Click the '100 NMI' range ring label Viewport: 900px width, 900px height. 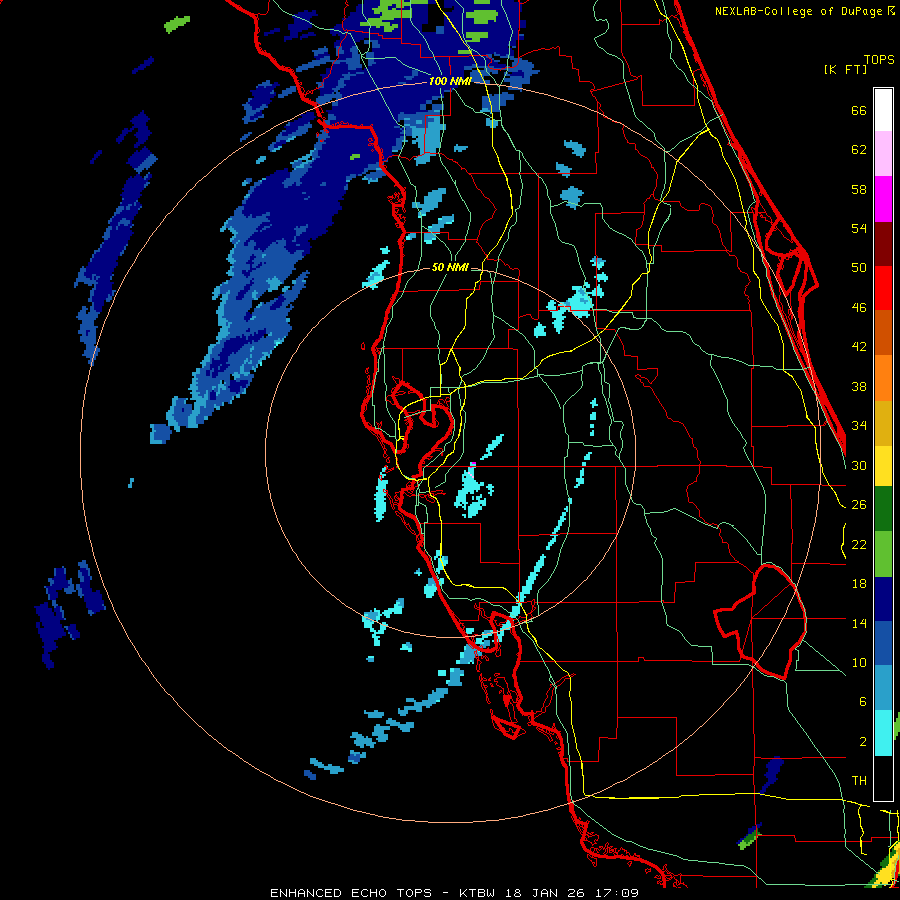450,82
